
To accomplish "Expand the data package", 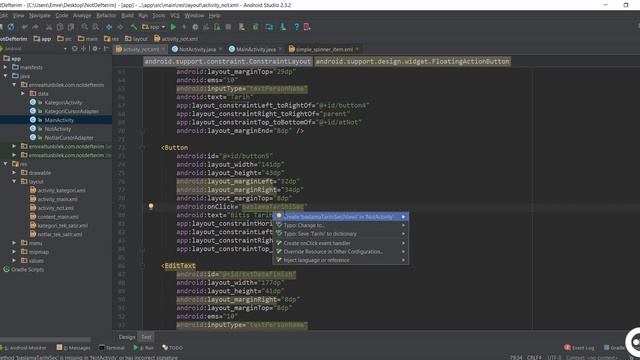I will pos(23,93).
